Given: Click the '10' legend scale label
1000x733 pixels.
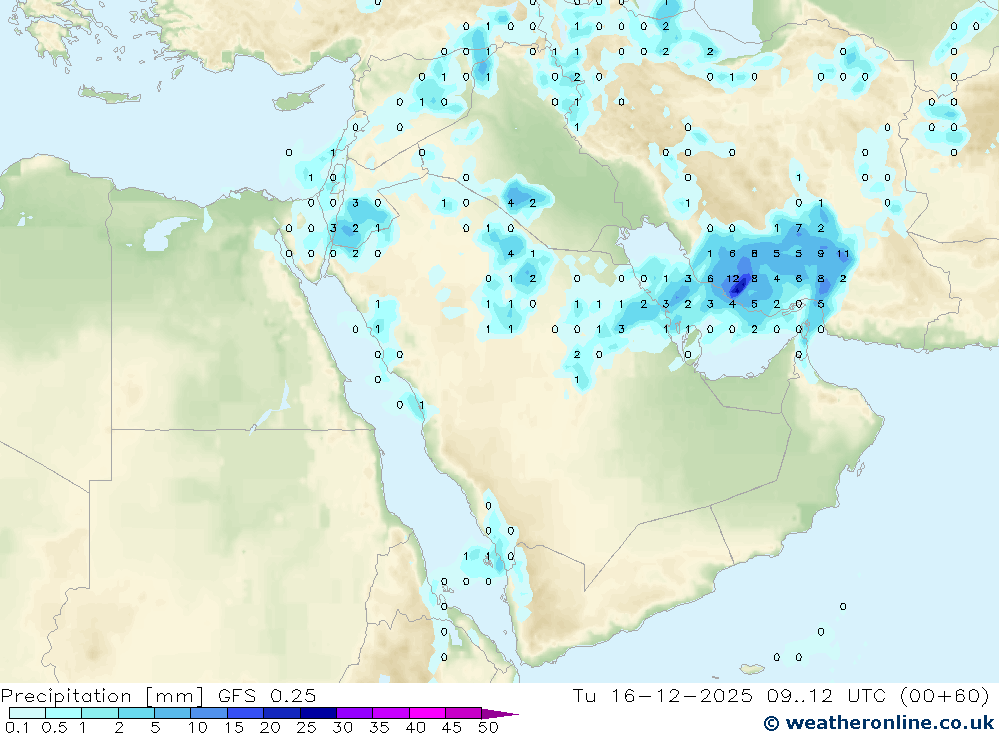Looking at the screenshot, I should tap(198, 727).
